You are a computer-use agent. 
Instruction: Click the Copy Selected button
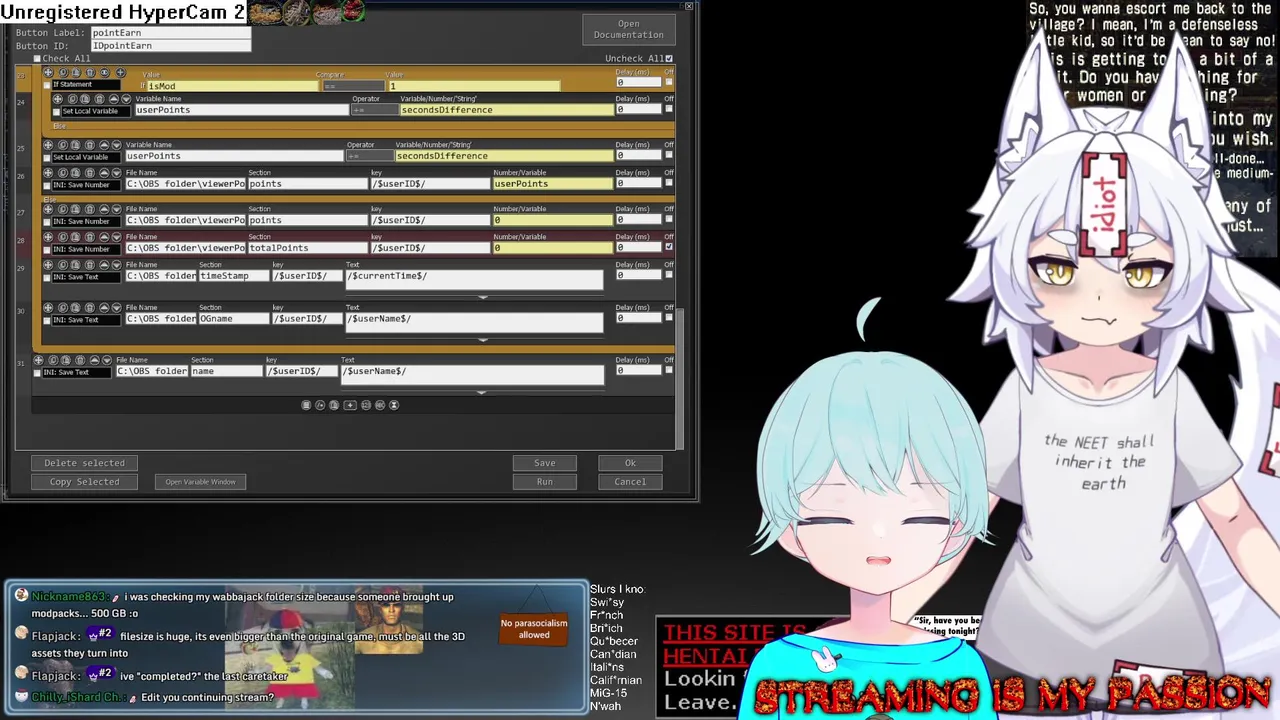84,482
